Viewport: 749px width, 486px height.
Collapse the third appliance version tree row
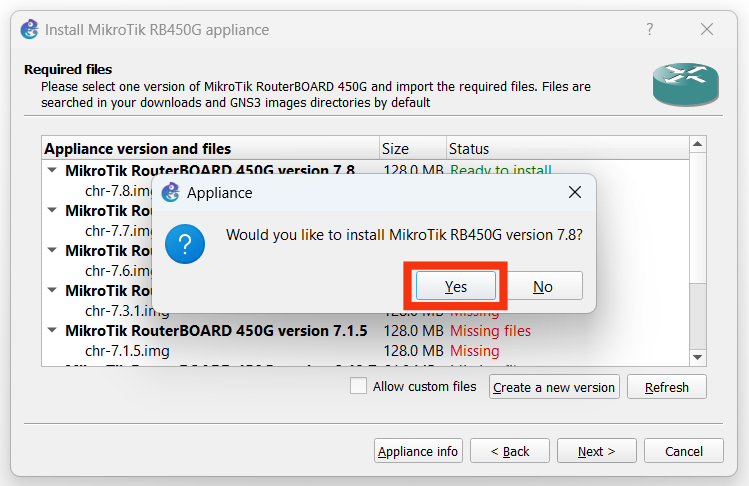coord(52,250)
